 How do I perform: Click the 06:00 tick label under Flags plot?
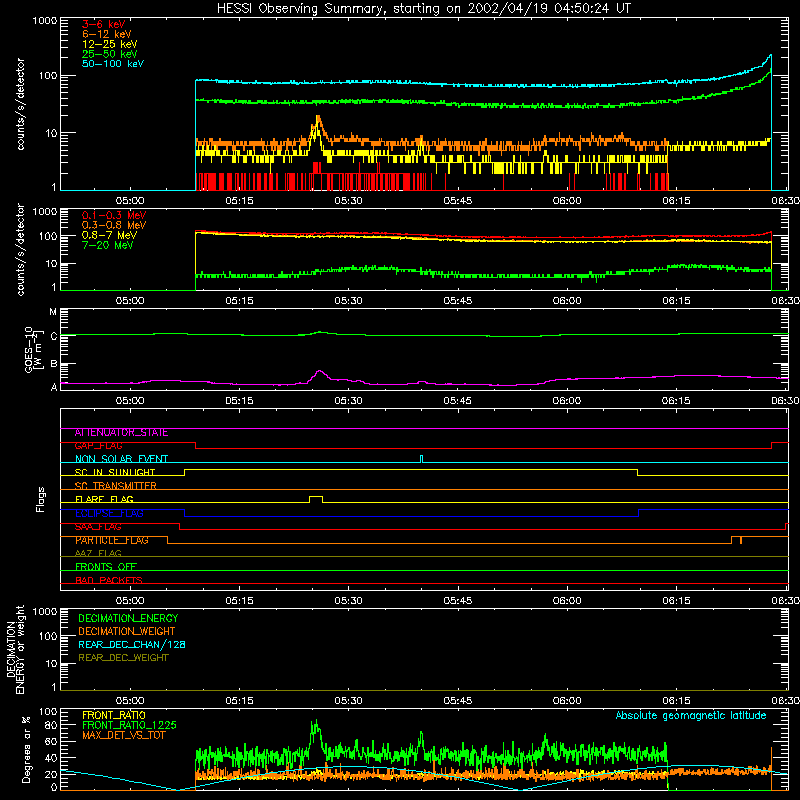[567, 601]
